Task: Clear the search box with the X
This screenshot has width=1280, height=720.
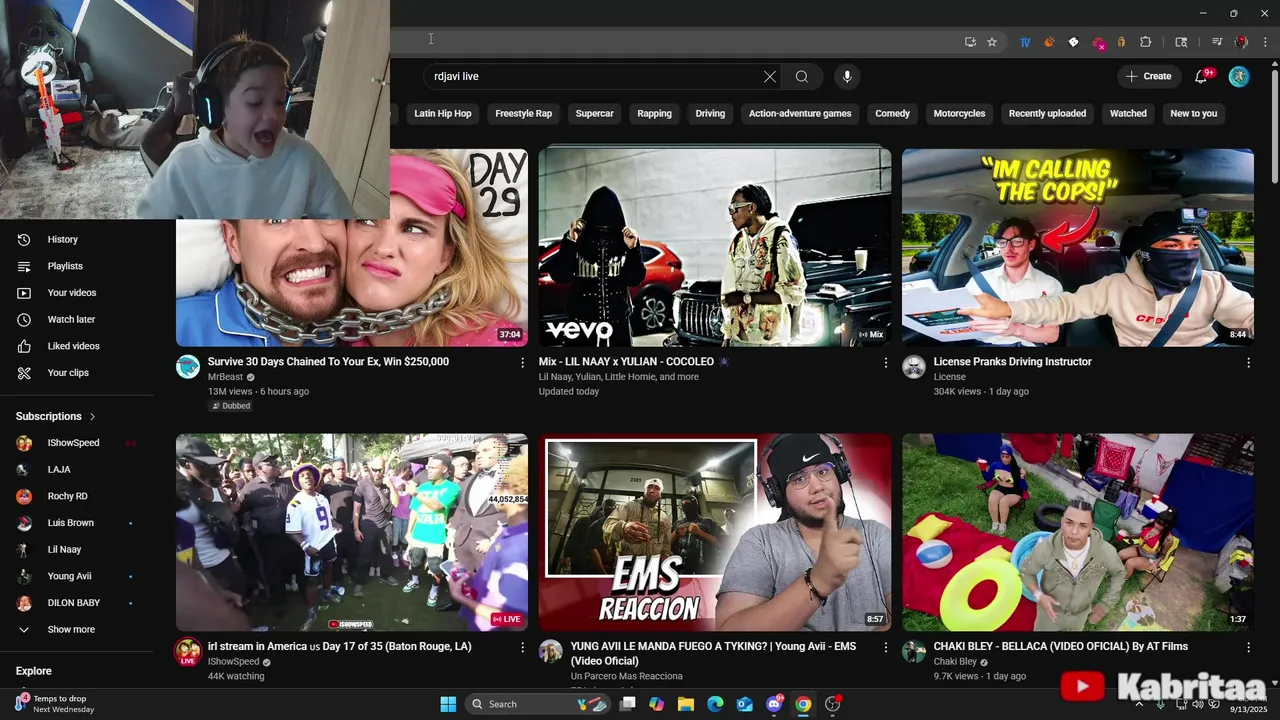Action: (770, 76)
